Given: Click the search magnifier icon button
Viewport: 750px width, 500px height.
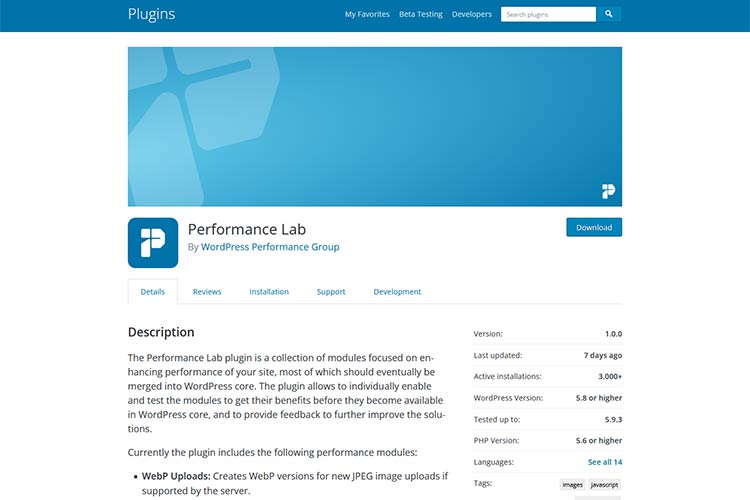Looking at the screenshot, I should 609,14.
